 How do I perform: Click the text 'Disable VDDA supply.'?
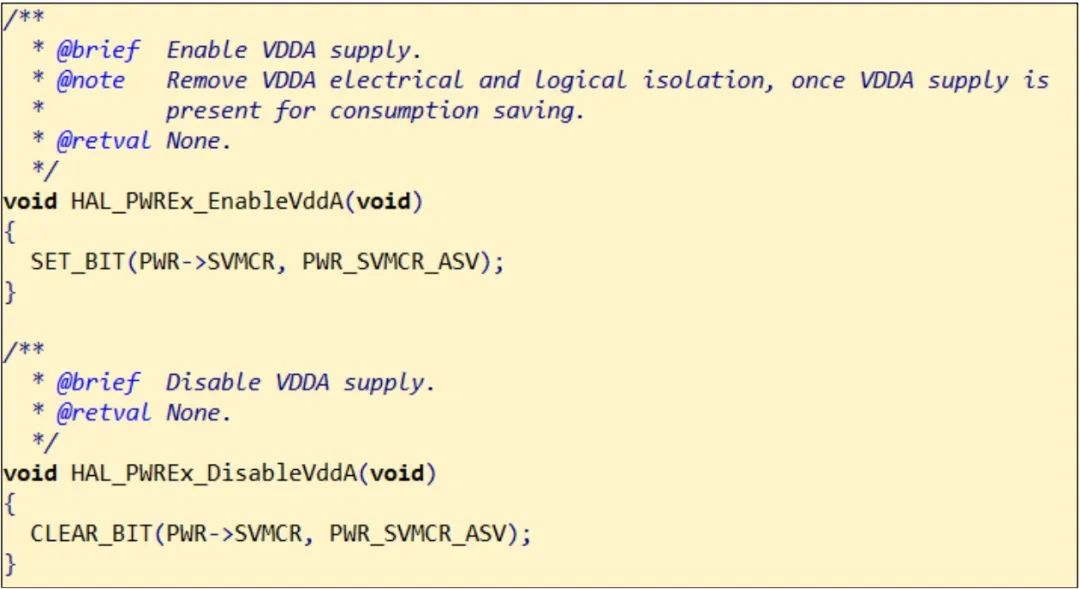(x=300, y=384)
